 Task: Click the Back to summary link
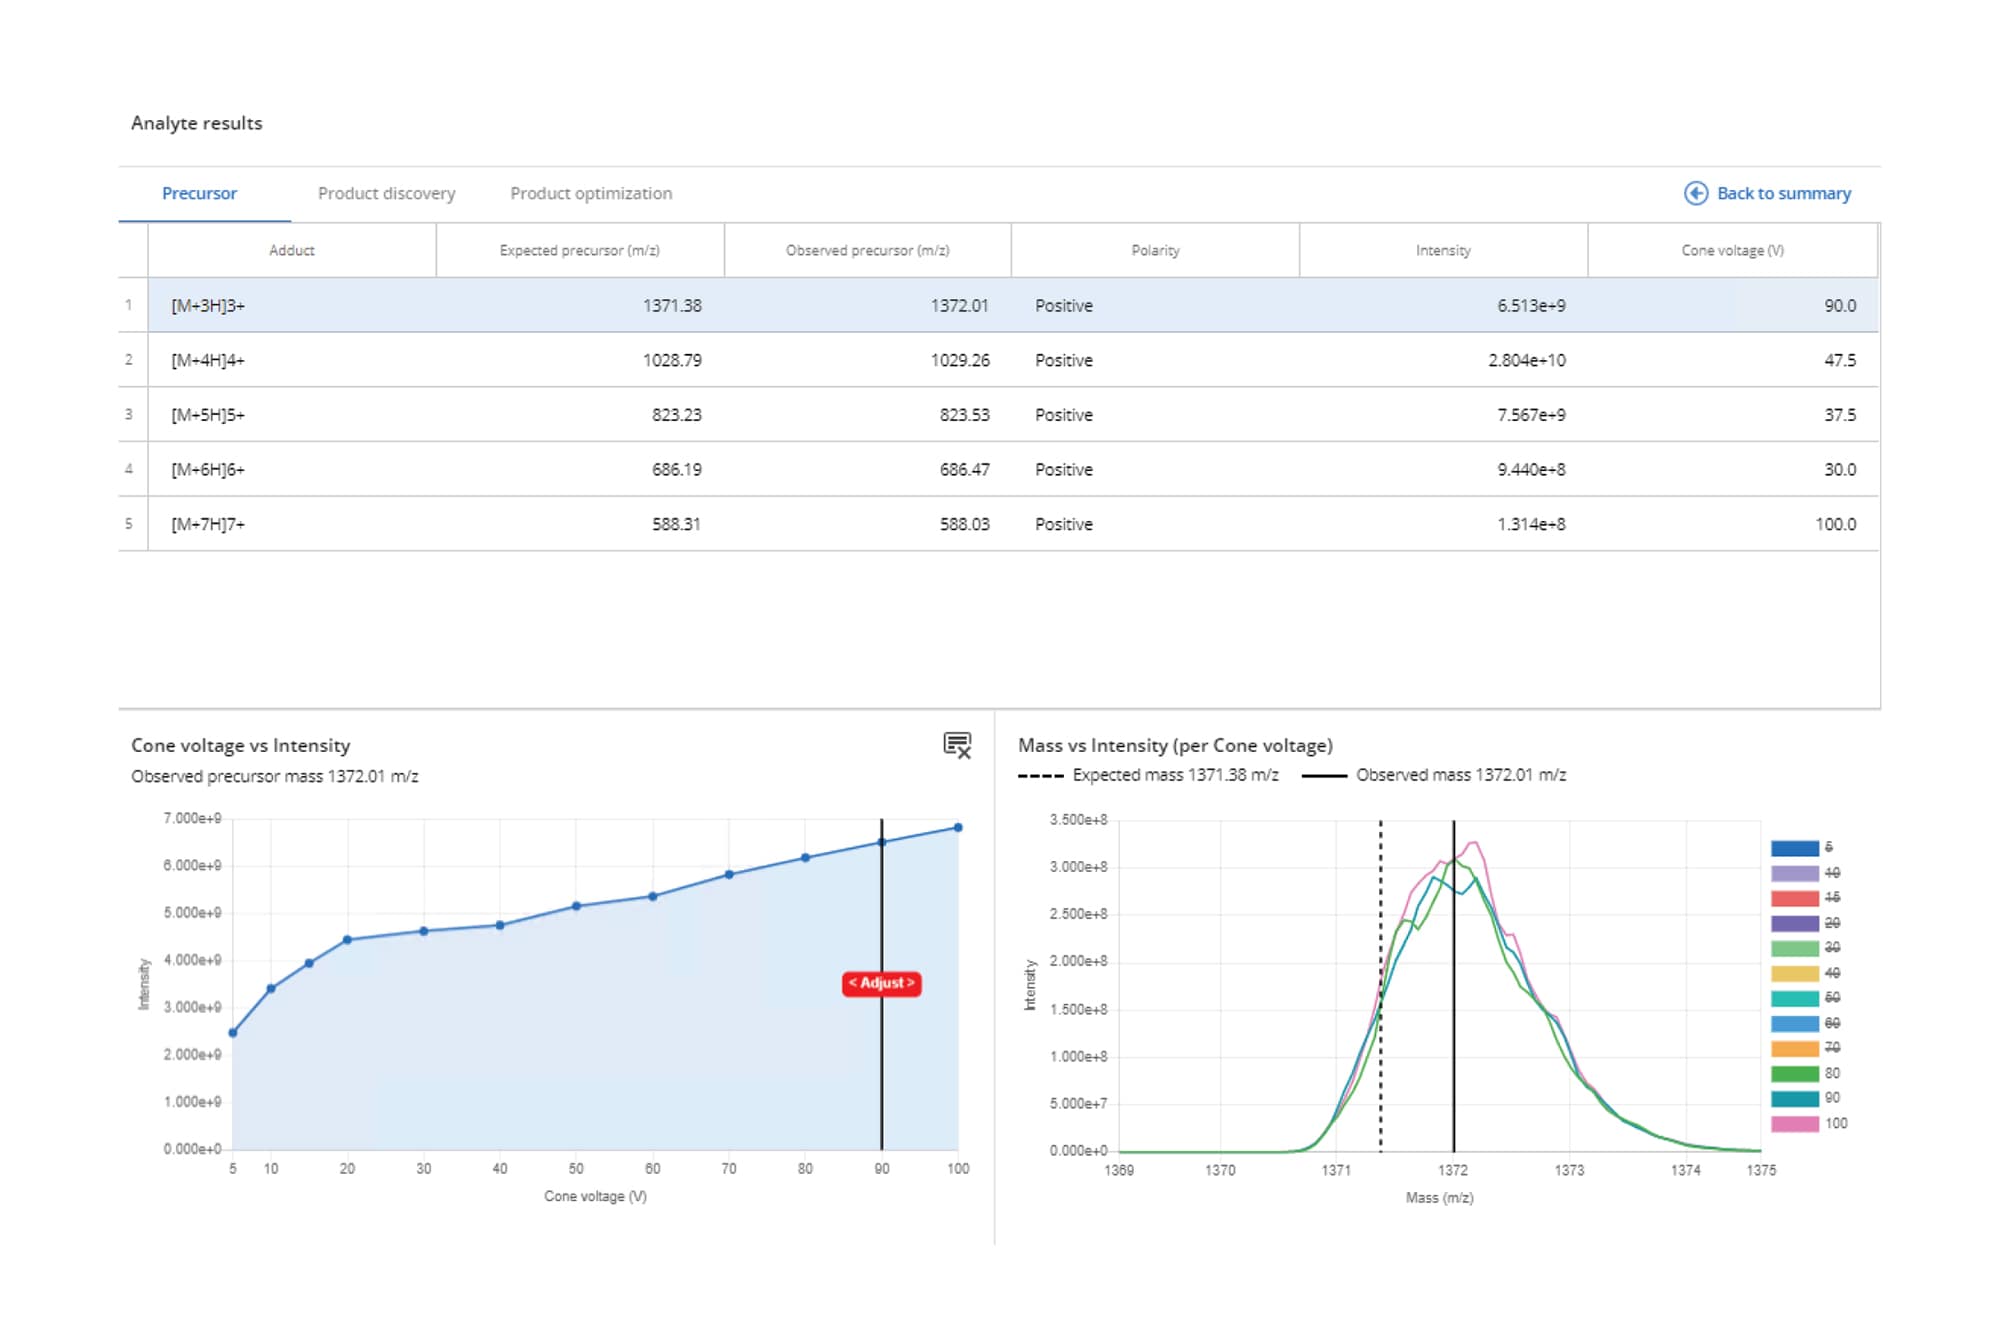[1784, 193]
